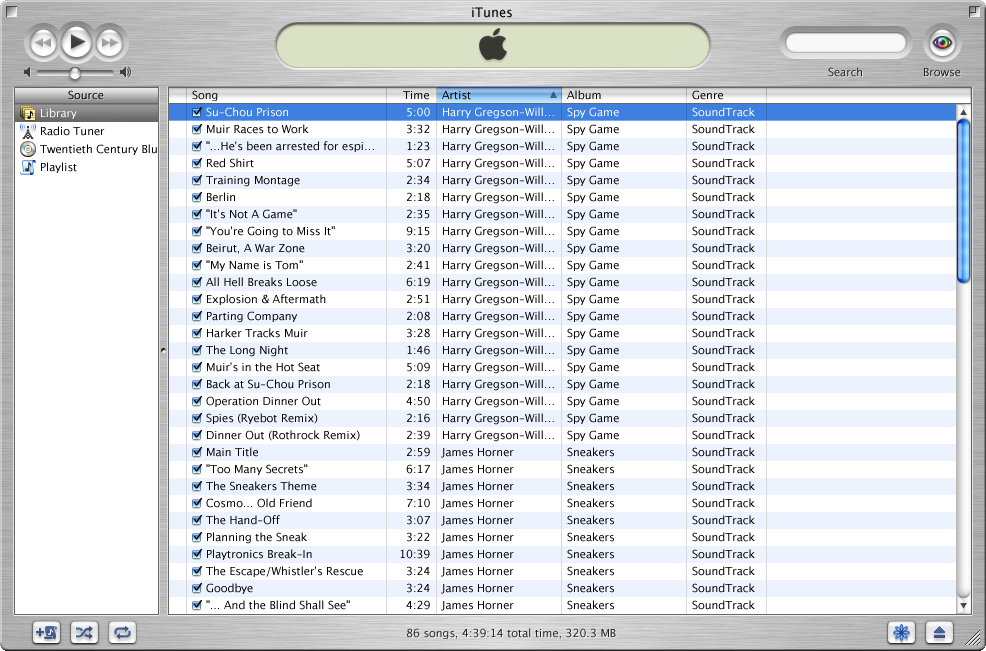
Task: Open the Visualizer
Action: point(901,632)
